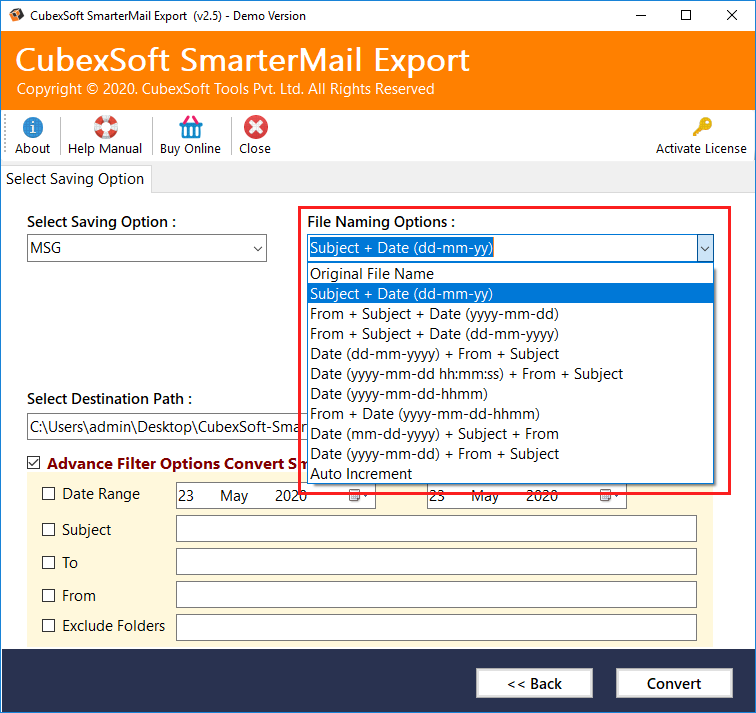The height and width of the screenshot is (713, 756).
Task: Enable the Subject filter checkbox
Action: pos(48,529)
